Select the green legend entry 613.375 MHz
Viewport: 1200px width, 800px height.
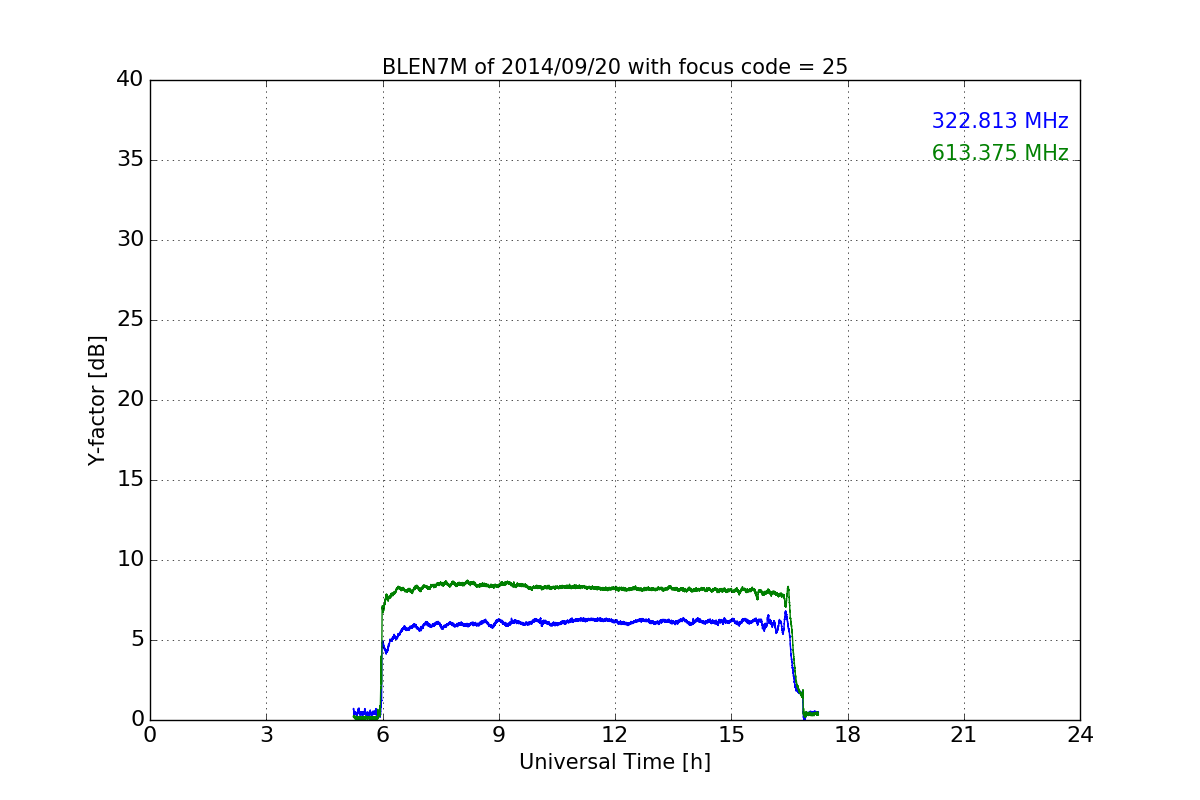coord(1000,153)
